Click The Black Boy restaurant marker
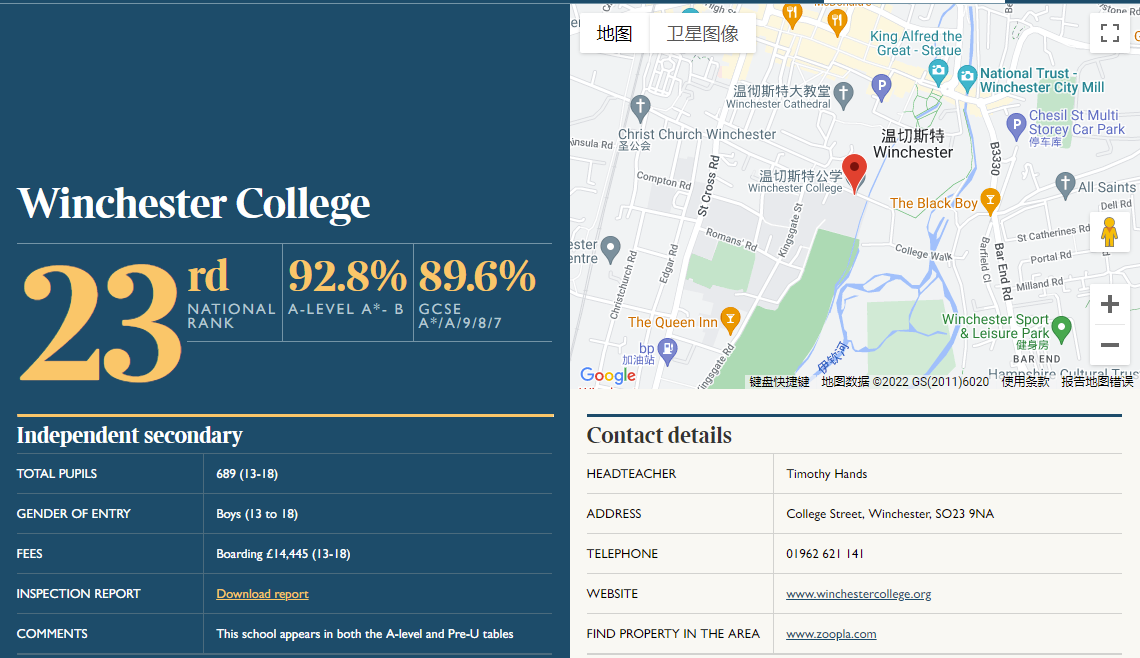 (990, 201)
